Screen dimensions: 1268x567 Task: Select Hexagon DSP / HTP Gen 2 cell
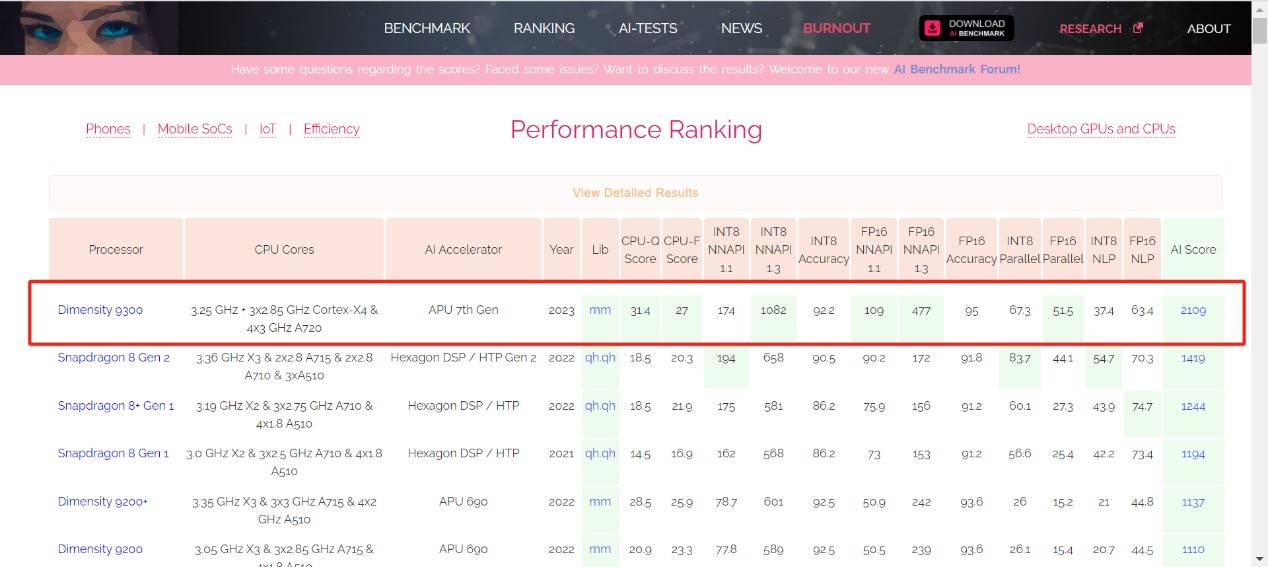pyautogui.click(x=463, y=358)
